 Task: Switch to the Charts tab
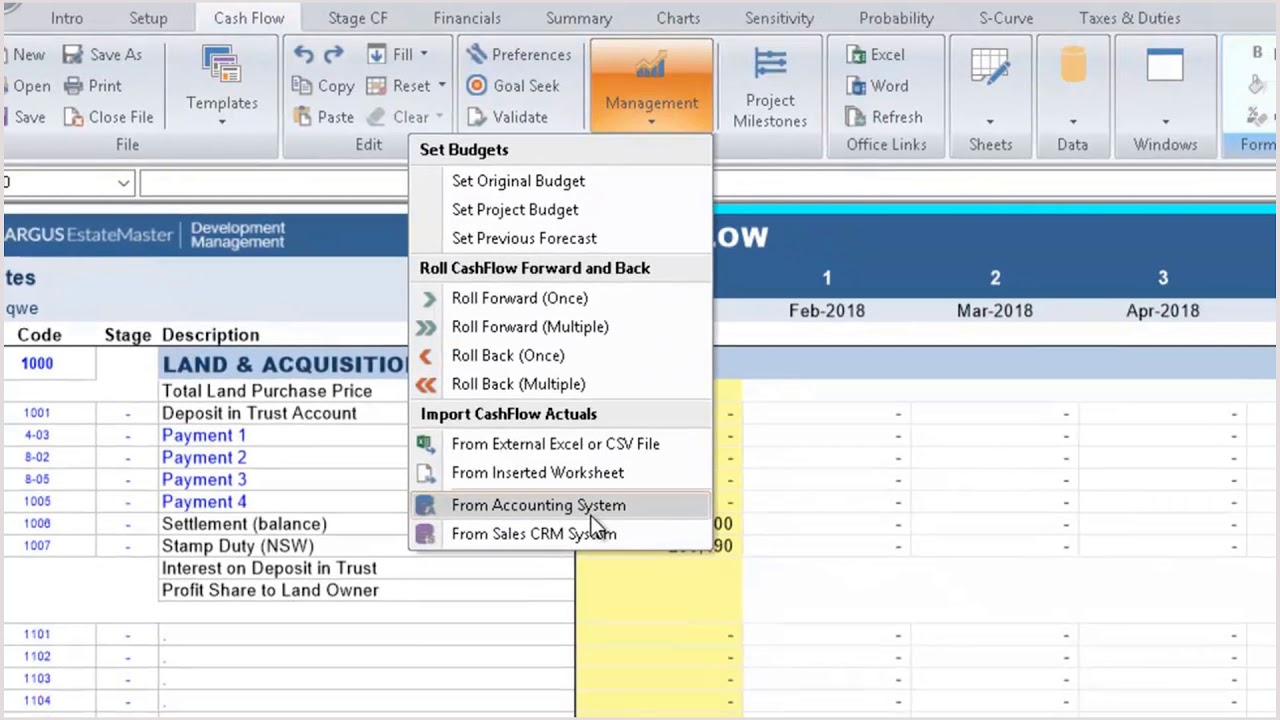(678, 18)
